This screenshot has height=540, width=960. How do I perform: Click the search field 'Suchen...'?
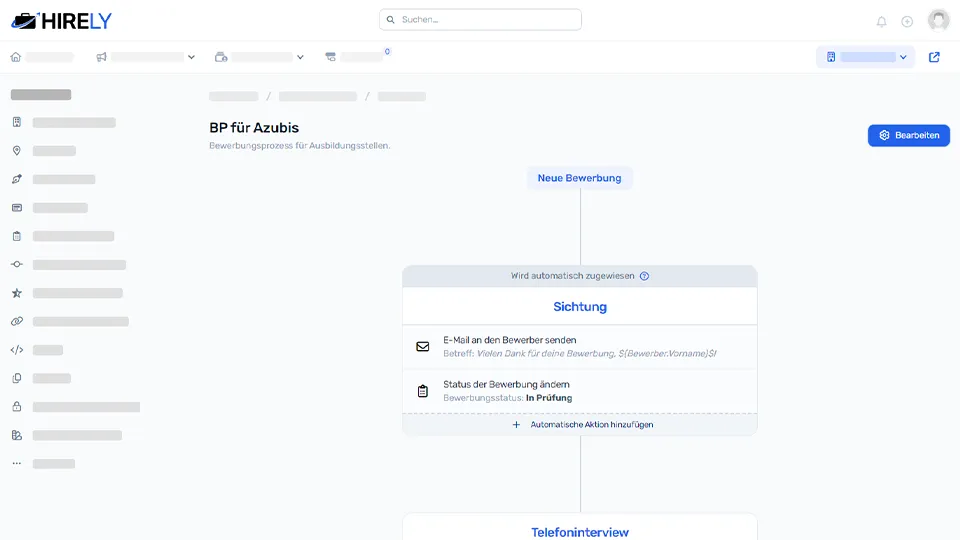[x=480, y=20]
